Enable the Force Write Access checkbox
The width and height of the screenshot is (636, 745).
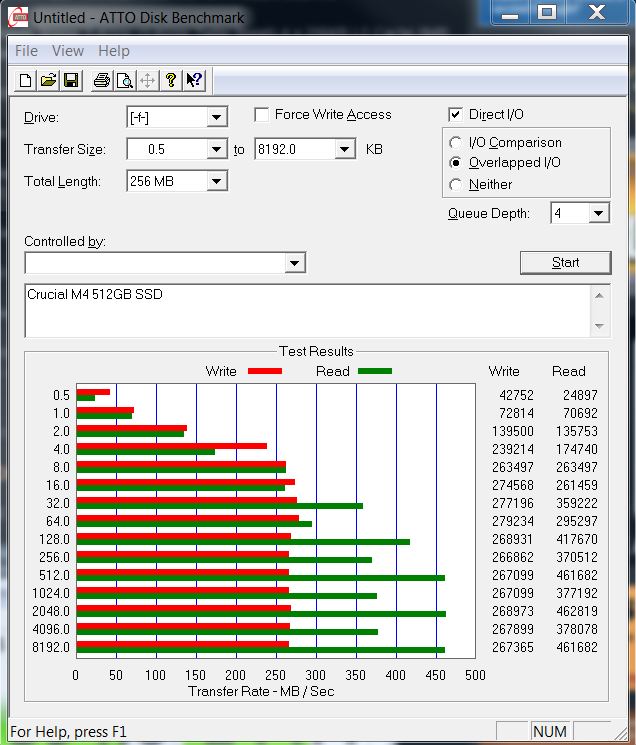[x=262, y=115]
